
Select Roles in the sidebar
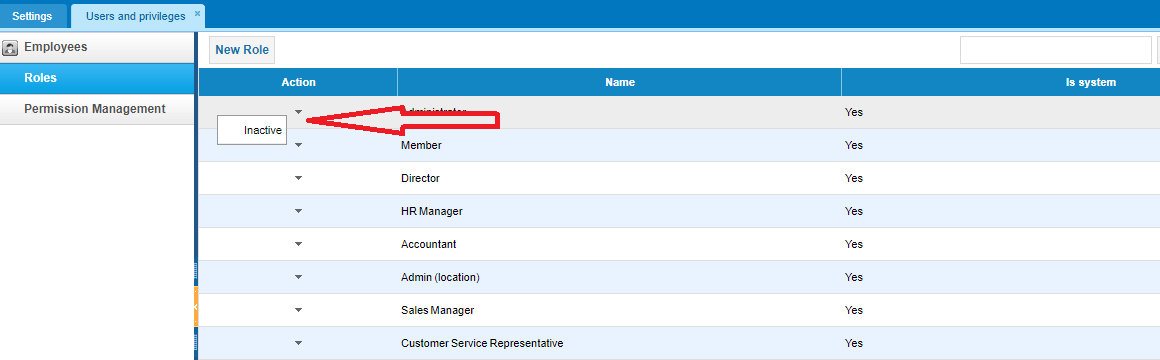(x=98, y=78)
